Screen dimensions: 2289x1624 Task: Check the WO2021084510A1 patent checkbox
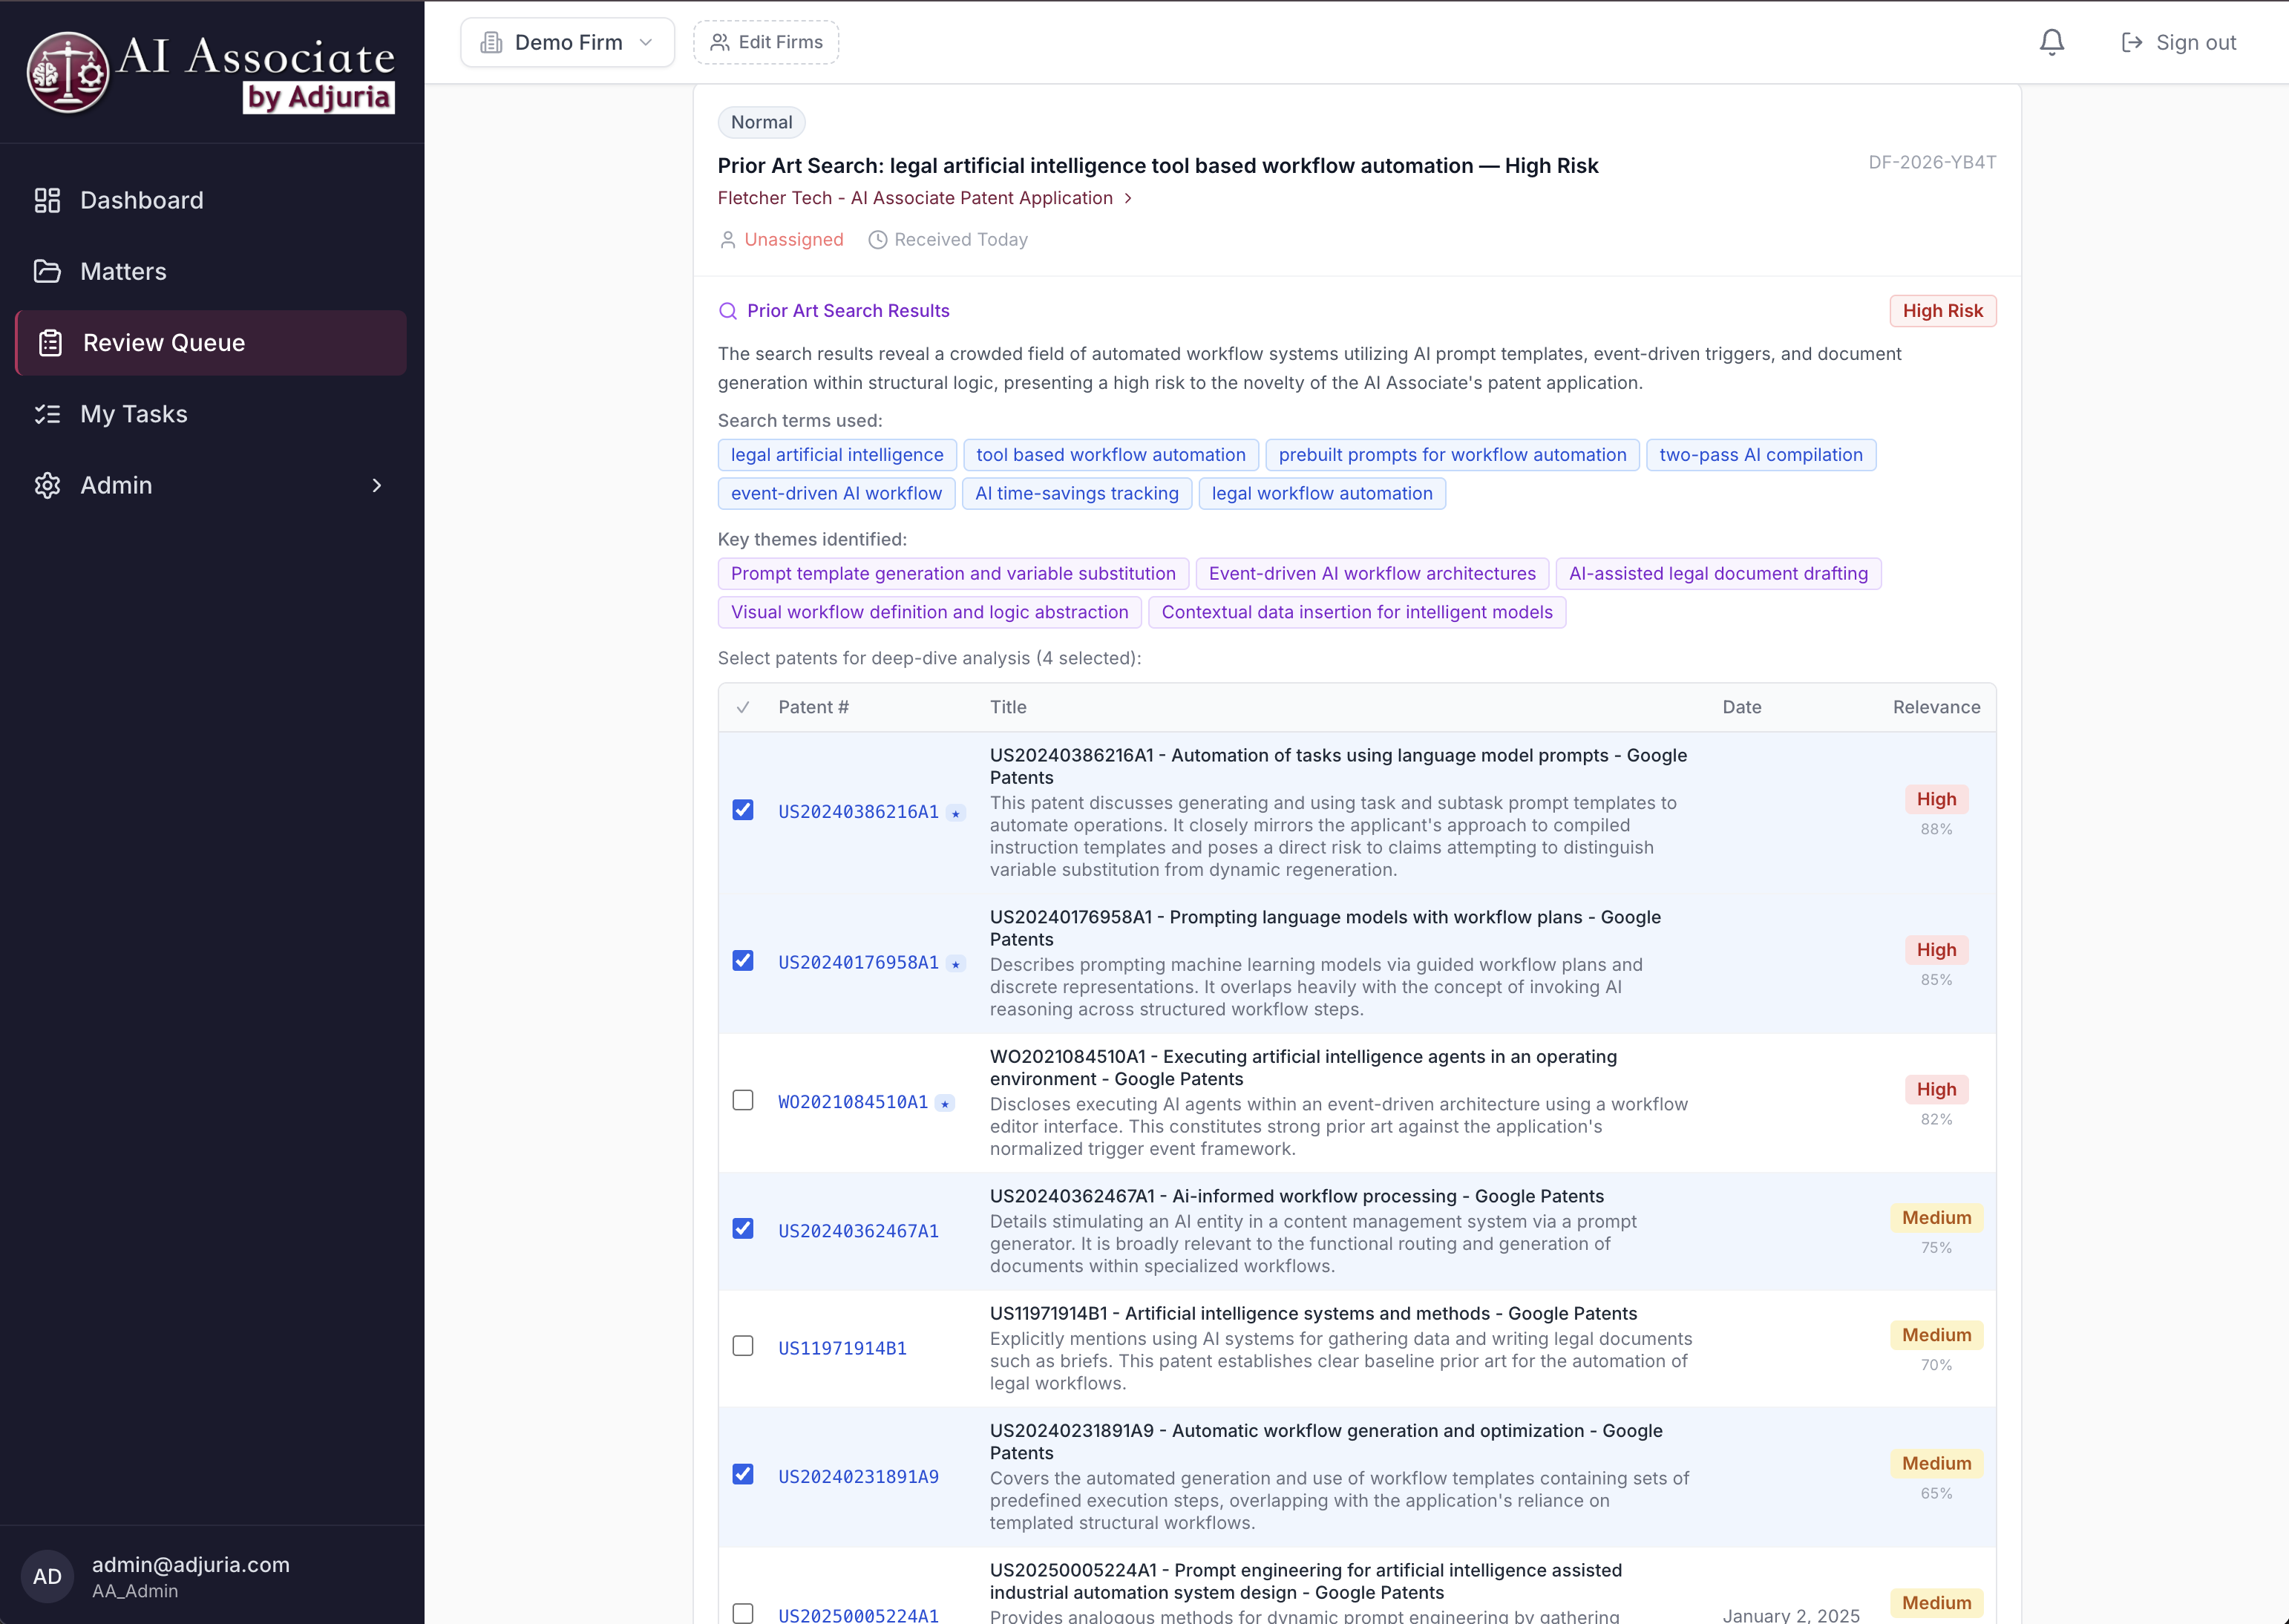pos(743,1100)
